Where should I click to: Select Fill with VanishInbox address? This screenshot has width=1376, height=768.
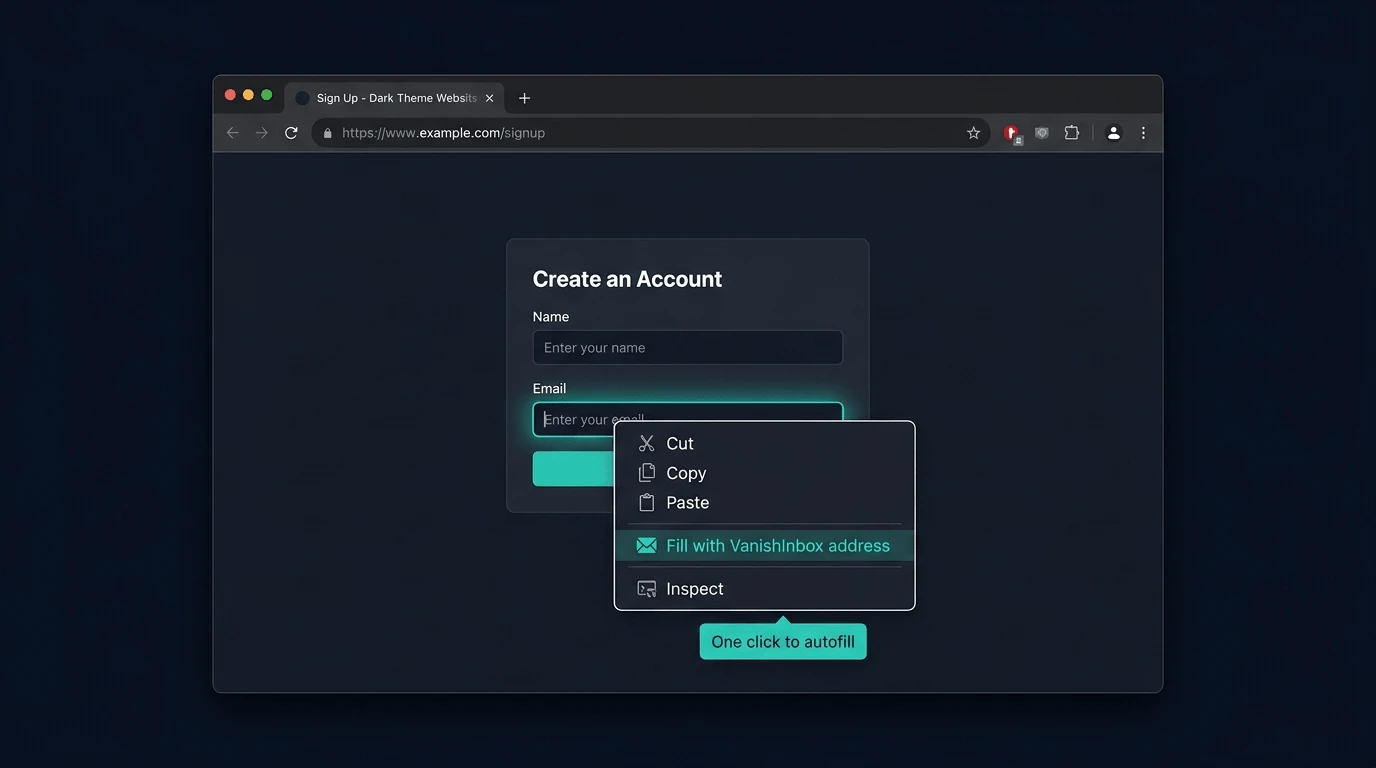pyautogui.click(x=765, y=546)
